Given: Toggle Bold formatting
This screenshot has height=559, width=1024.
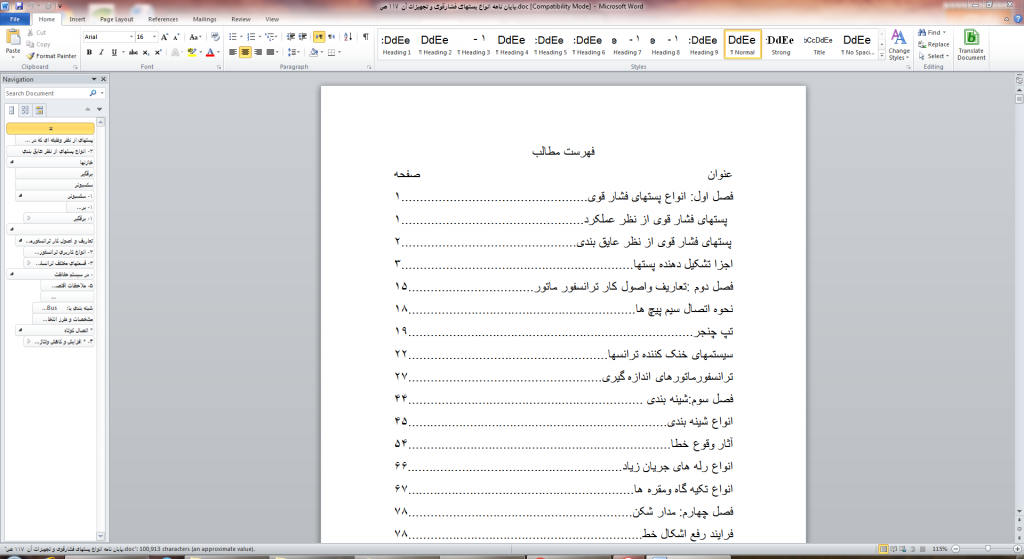Looking at the screenshot, I should (89, 52).
